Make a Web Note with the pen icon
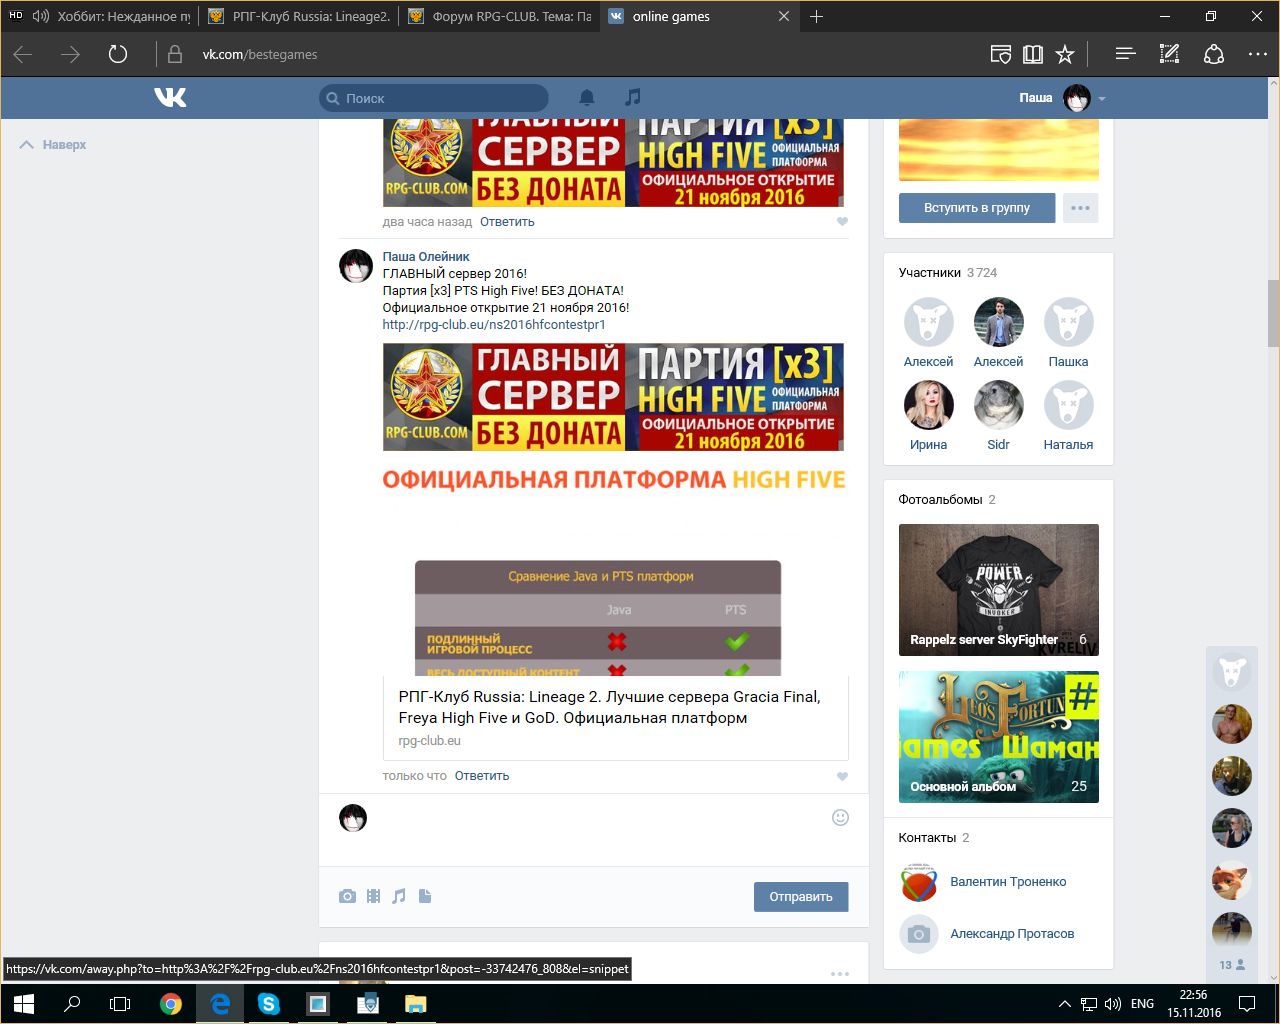The height and width of the screenshot is (1024, 1280). click(x=1169, y=54)
